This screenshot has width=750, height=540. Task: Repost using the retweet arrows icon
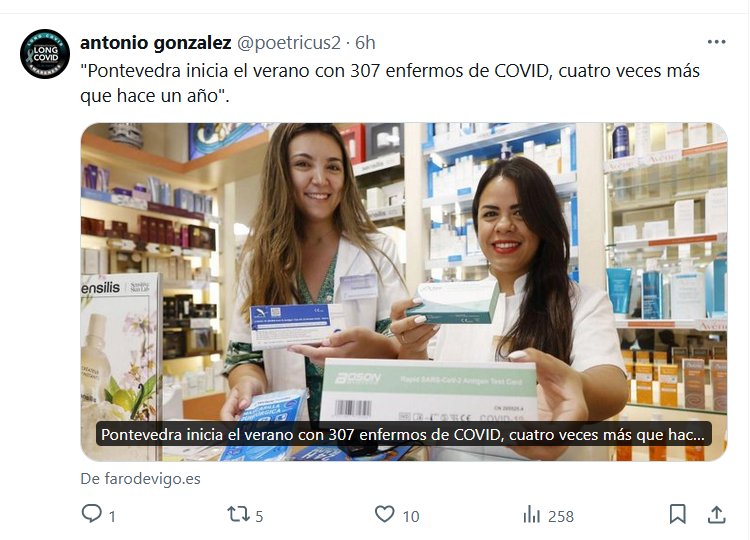point(238,514)
